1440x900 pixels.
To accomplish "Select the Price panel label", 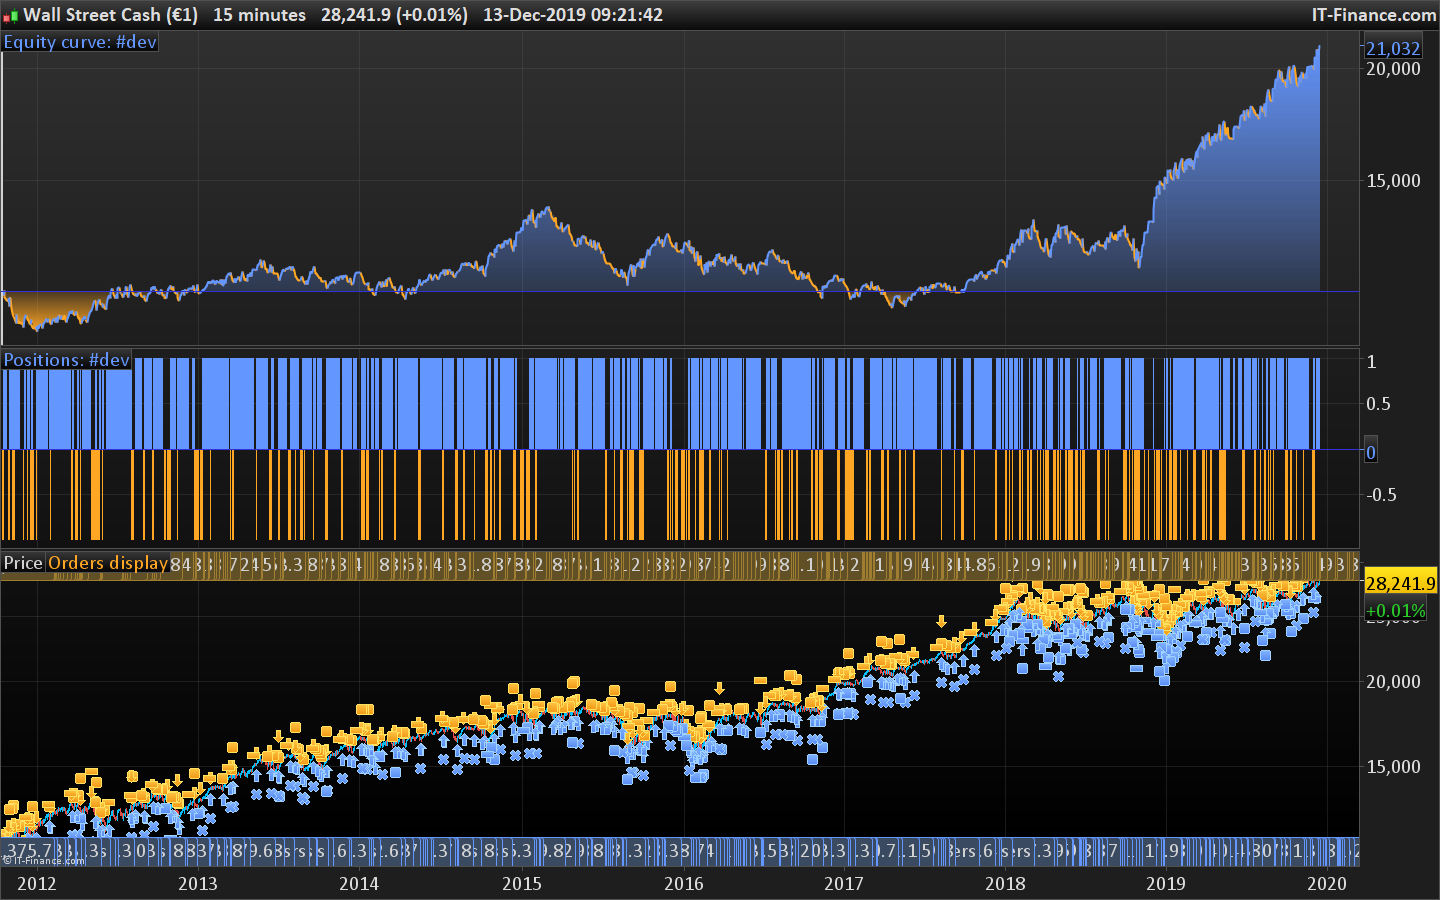I will coord(23,563).
